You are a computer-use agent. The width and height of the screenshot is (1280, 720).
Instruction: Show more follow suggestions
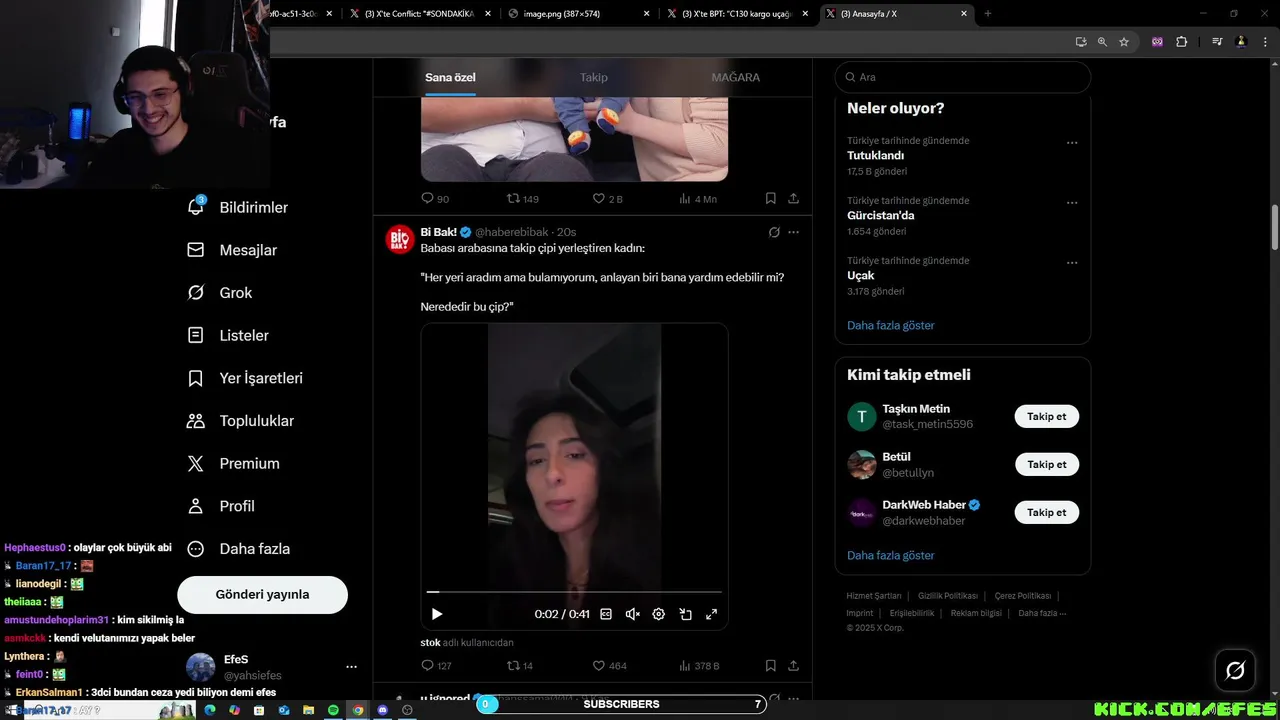pyautogui.click(x=891, y=555)
